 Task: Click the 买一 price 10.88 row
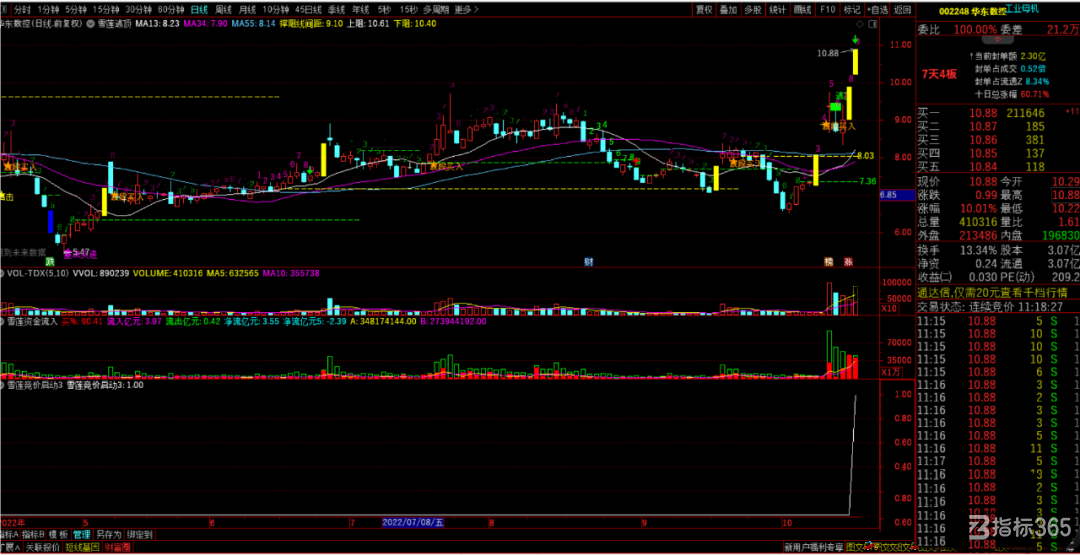997,113
